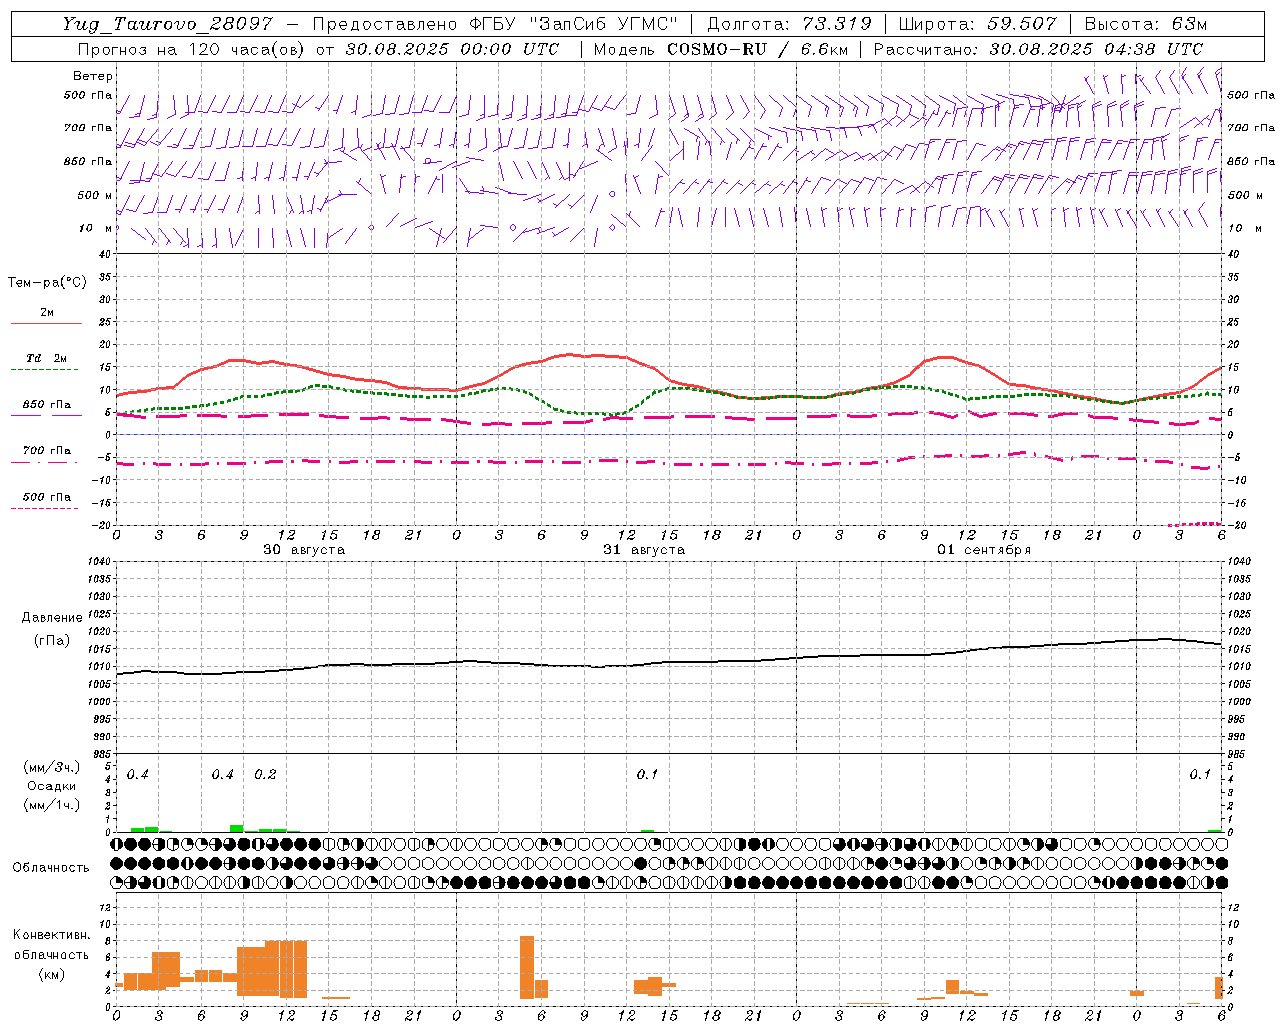Click the (мм/1ч.) precipitation unit label
The width and height of the screenshot is (1280, 1024).
click(51, 805)
